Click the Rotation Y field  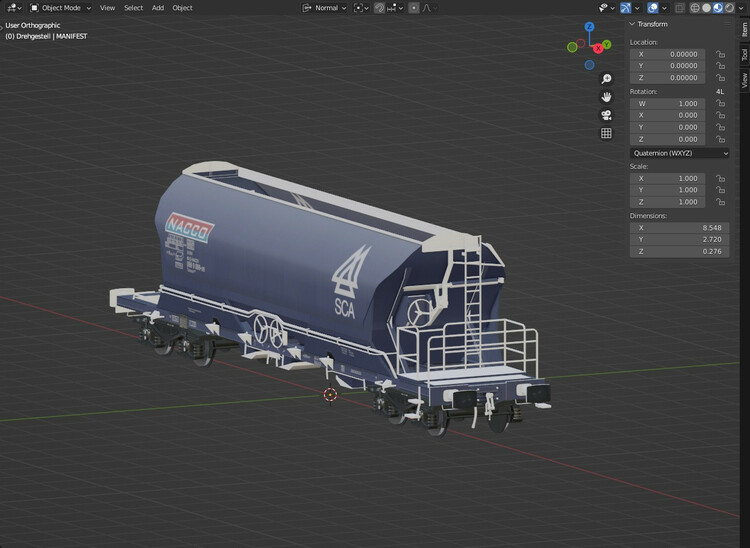(667, 127)
